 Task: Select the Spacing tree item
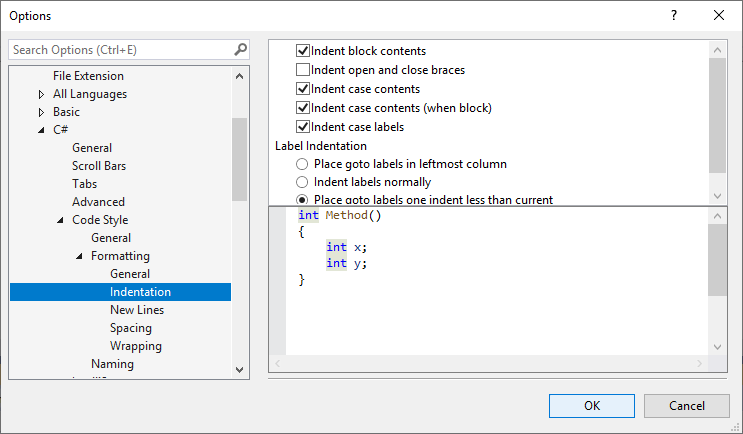[131, 328]
